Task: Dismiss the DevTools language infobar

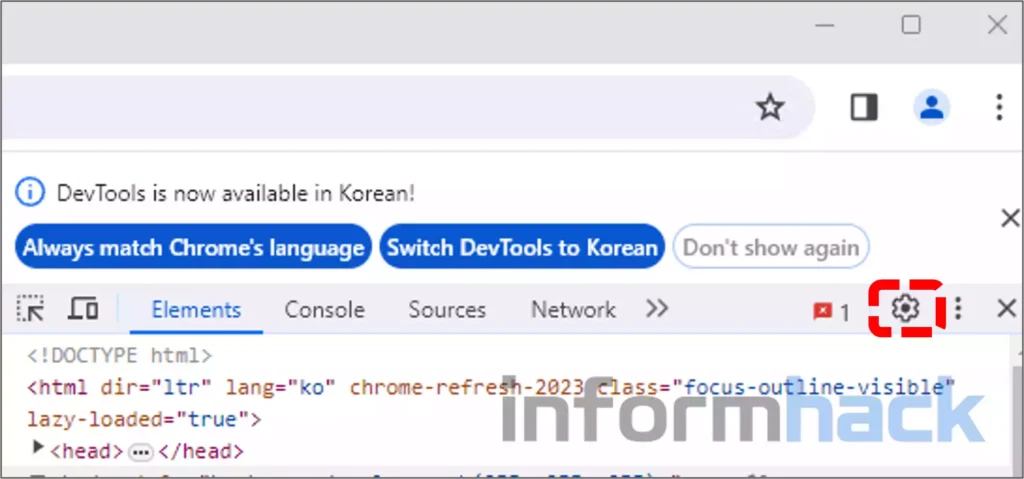Action: click(1010, 218)
